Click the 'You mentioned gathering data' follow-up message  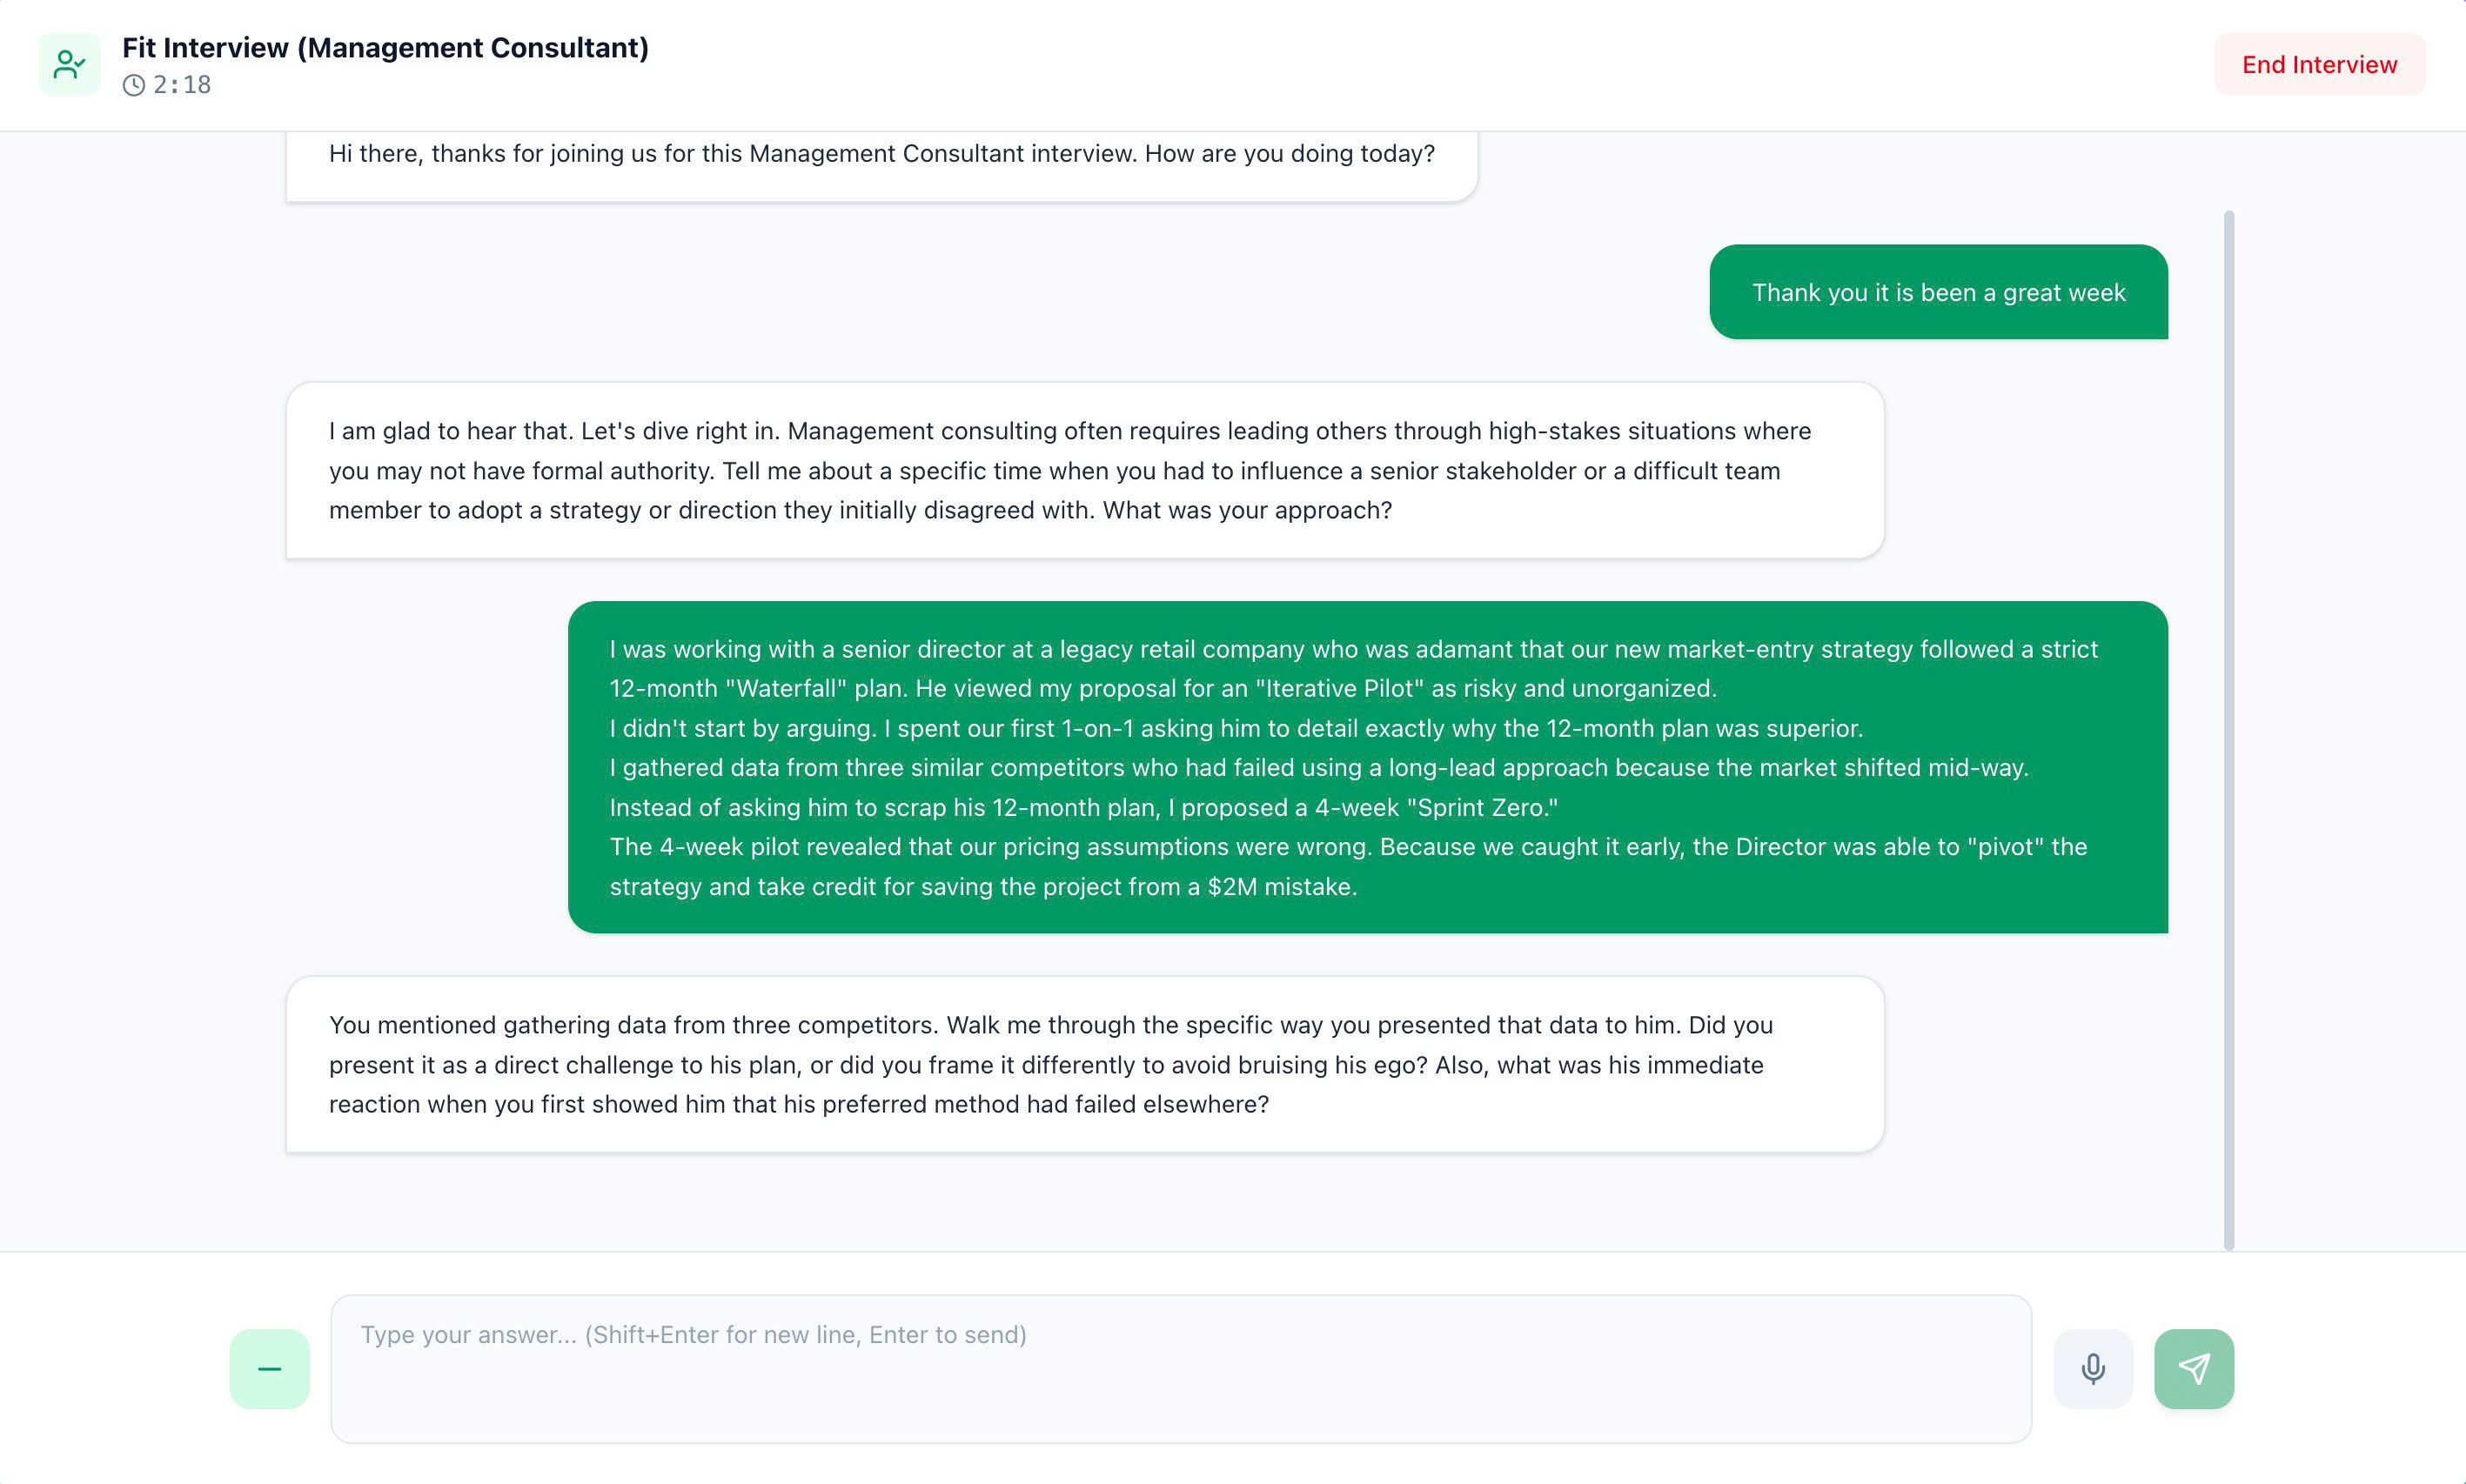(1085, 1064)
